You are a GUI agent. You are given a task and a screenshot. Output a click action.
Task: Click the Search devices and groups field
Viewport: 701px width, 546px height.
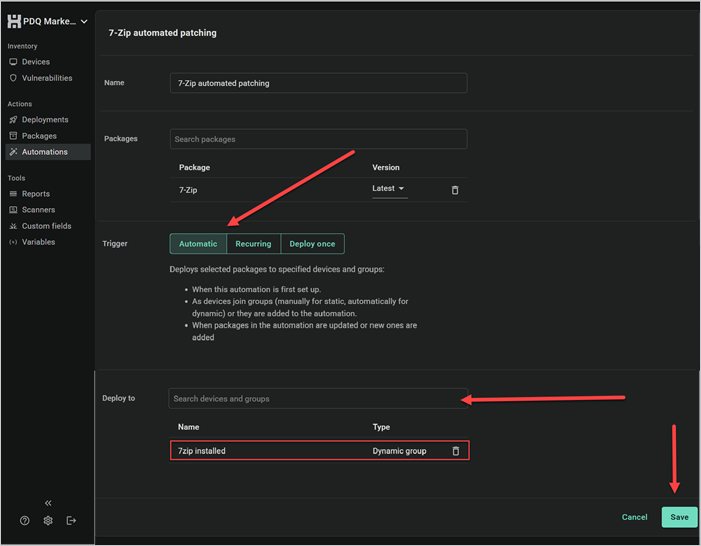tap(318, 398)
